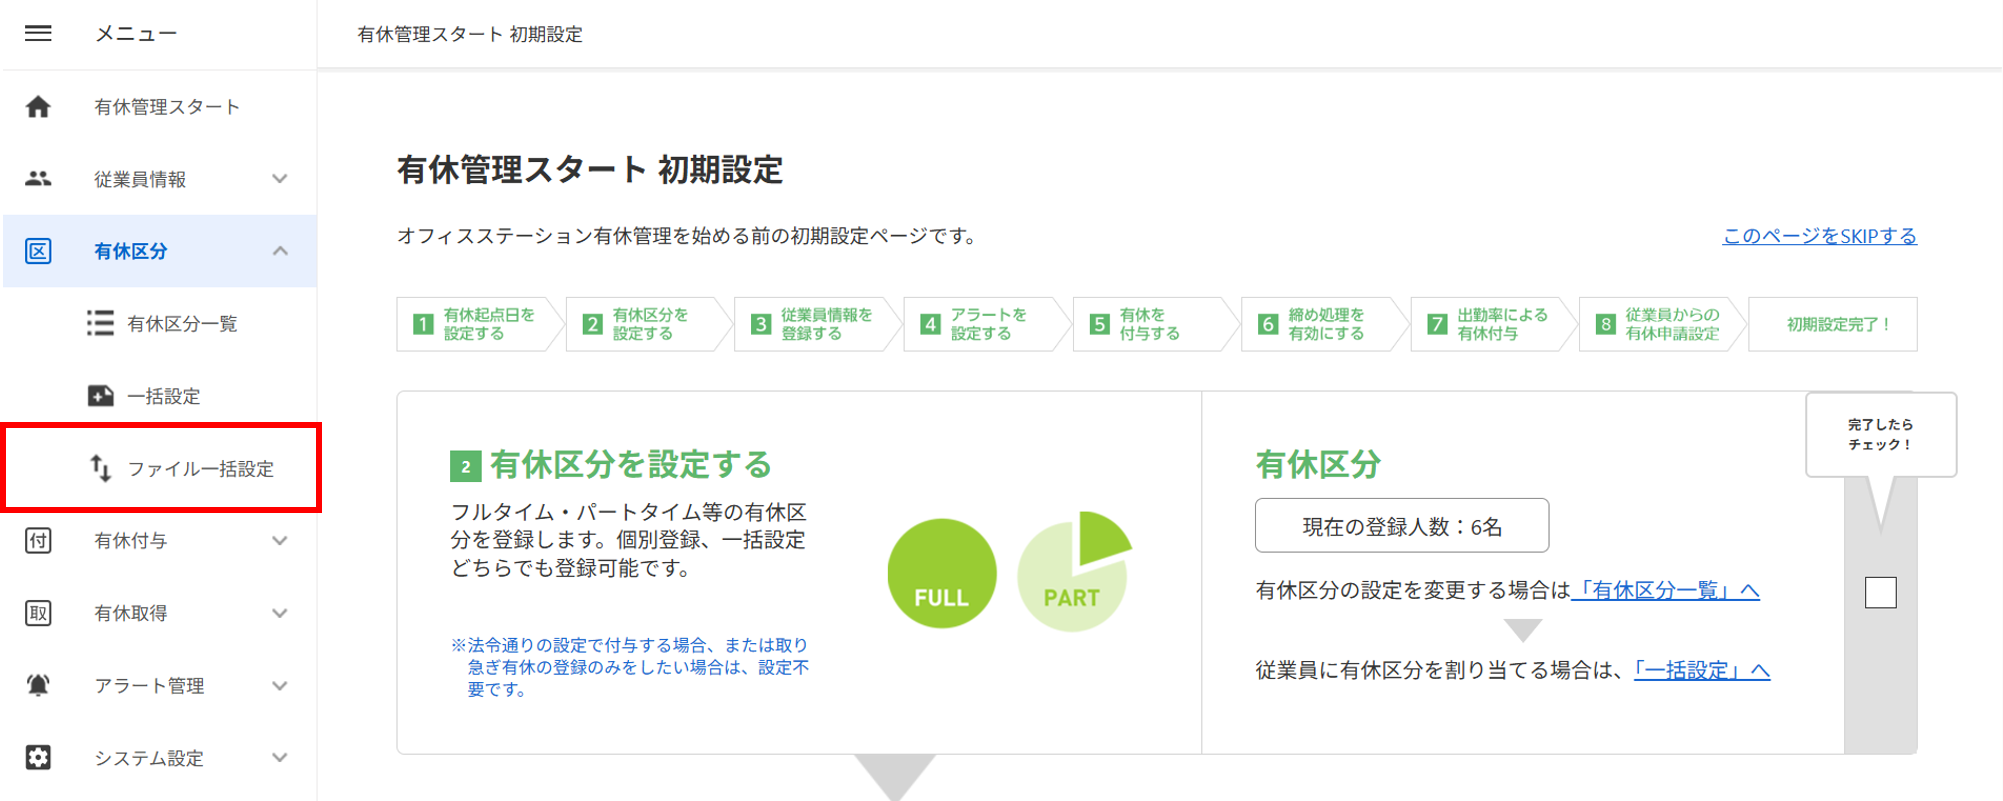Select step 4 アラートを設定する
Image resolution: width=2003 pixels, height=801 pixels.
point(987,324)
